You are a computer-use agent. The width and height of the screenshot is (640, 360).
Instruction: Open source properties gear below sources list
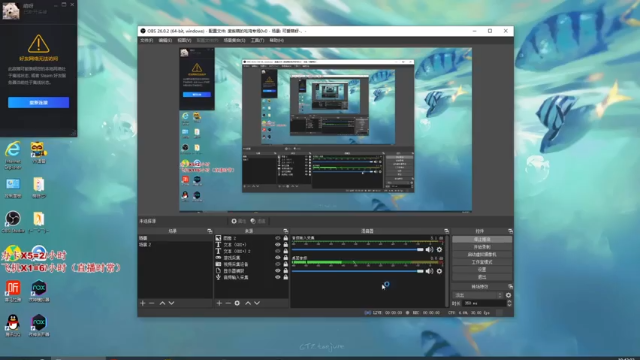click(237, 303)
